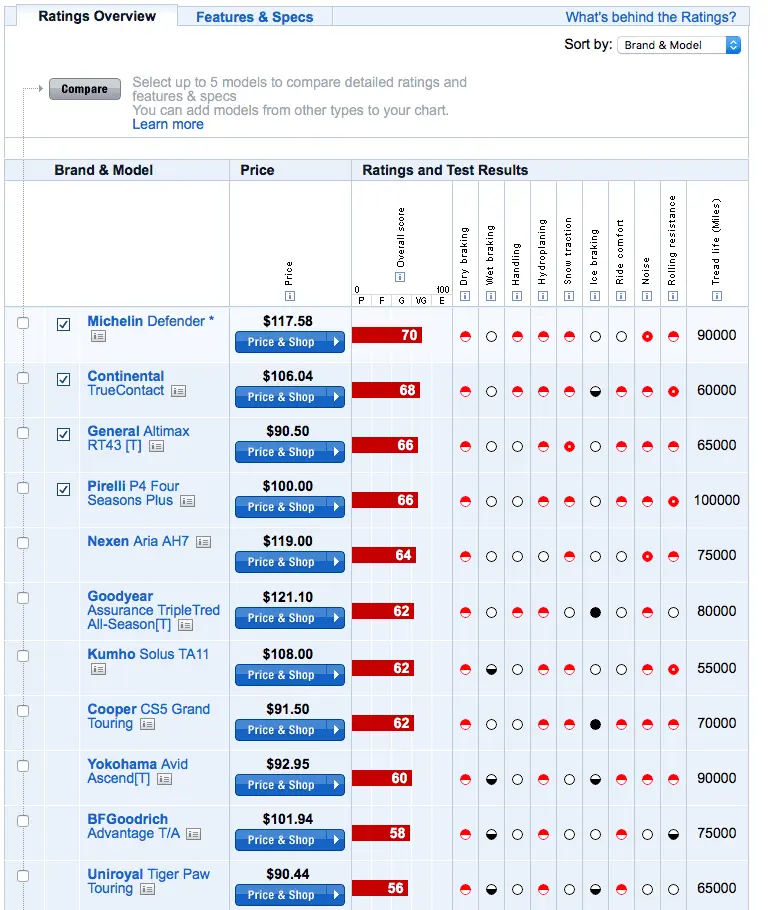Click Price & Shop for Yokohama Avid Ascend
Viewport: 768px width, 910px height.
pos(290,785)
